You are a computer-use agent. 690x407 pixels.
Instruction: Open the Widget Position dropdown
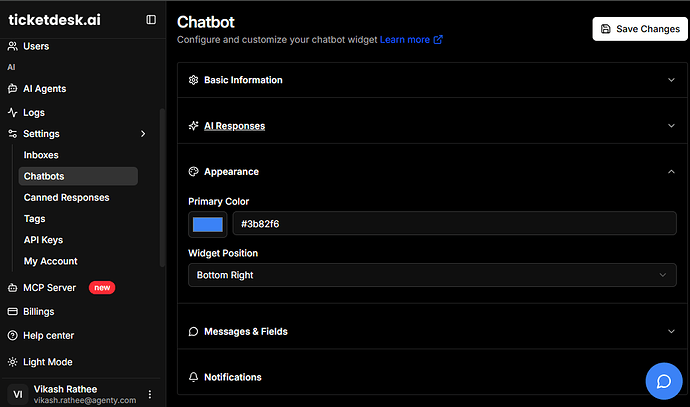pyautogui.click(x=432, y=275)
